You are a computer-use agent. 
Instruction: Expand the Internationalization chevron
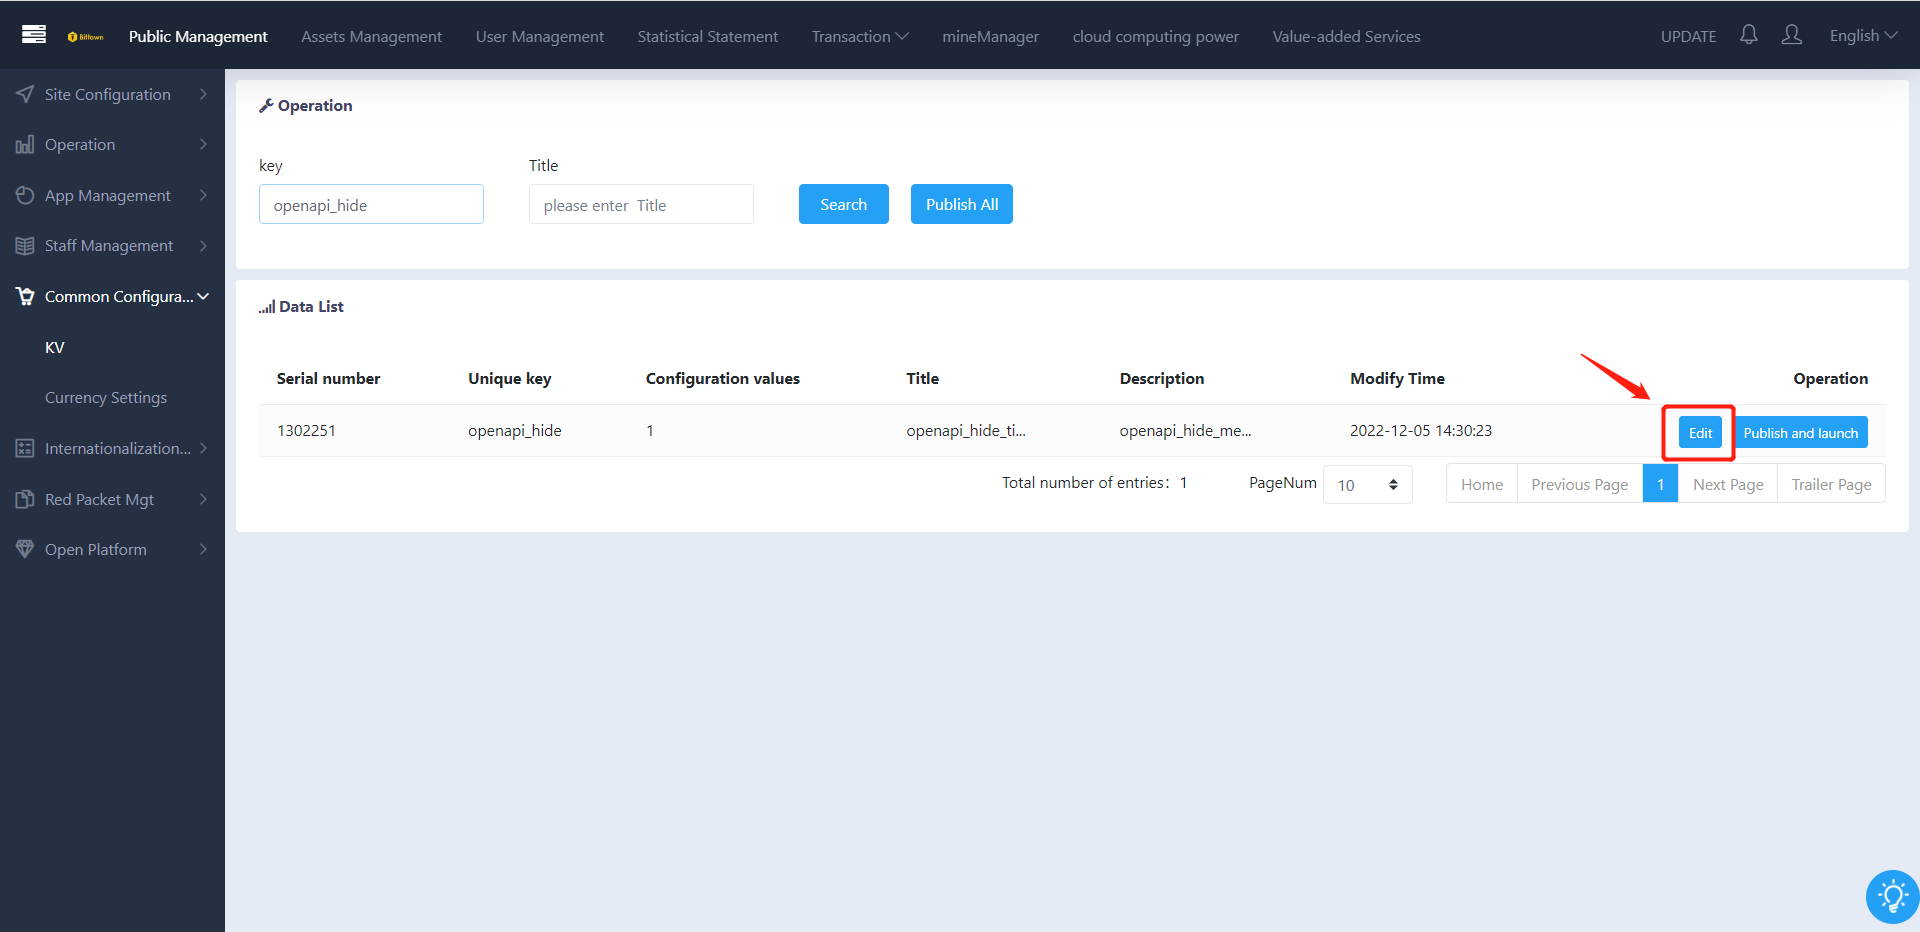coord(203,448)
